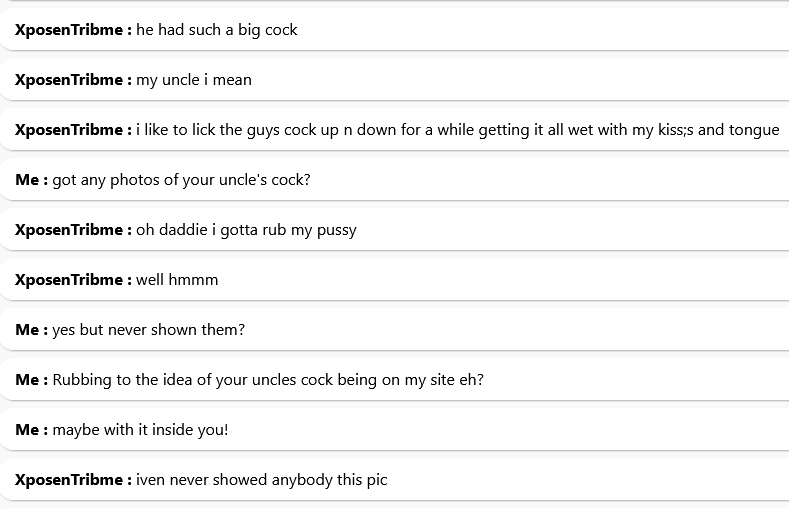This screenshot has height=509, width=789.
Task: Open XposenTribme name beside 'my uncle i mean'
Action: 68,80
